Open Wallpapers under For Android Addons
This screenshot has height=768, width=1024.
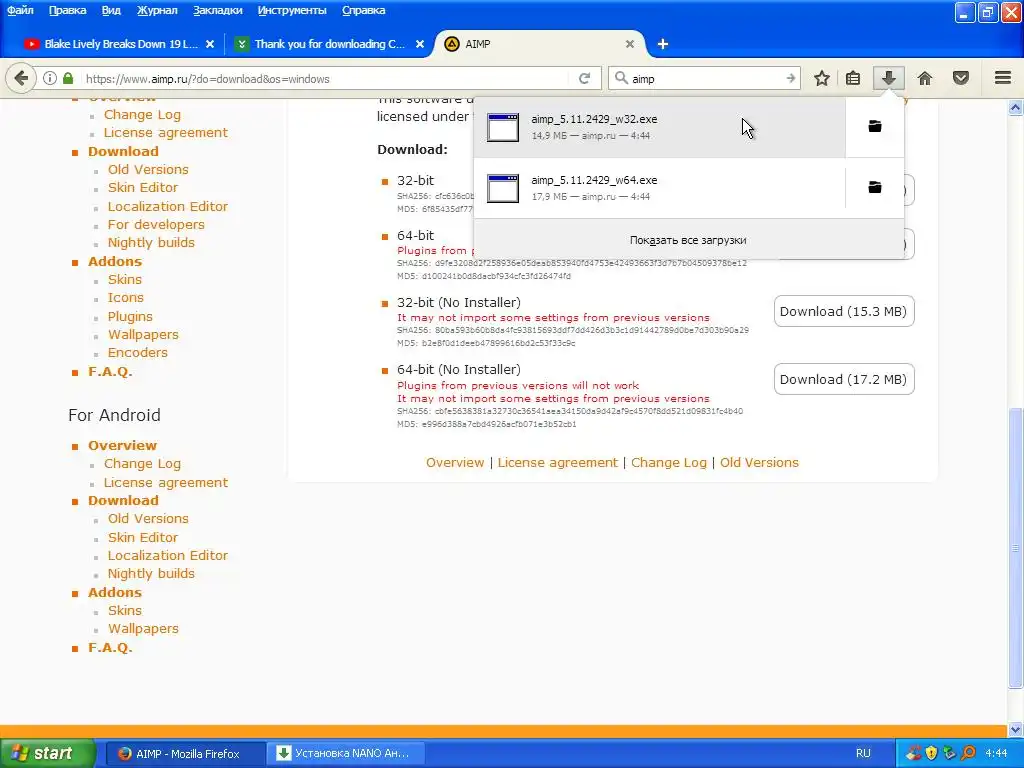143,629
